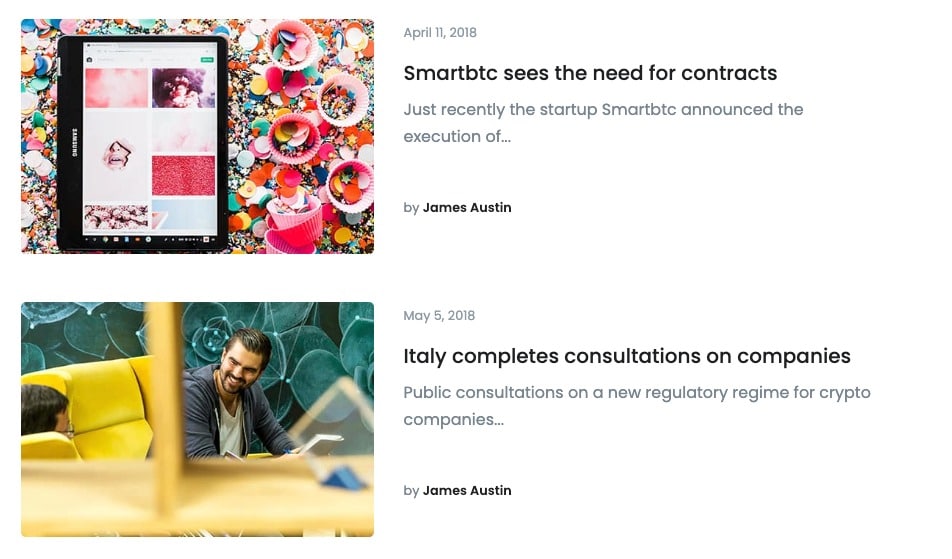Click the smiling bearded man in the photo
Viewport: 952px width, 559px height.
237,395
